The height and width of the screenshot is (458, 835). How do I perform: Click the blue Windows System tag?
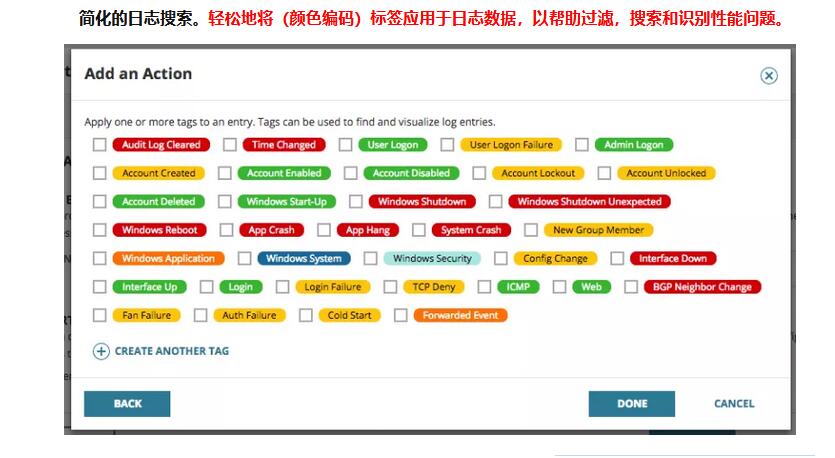tap(304, 259)
